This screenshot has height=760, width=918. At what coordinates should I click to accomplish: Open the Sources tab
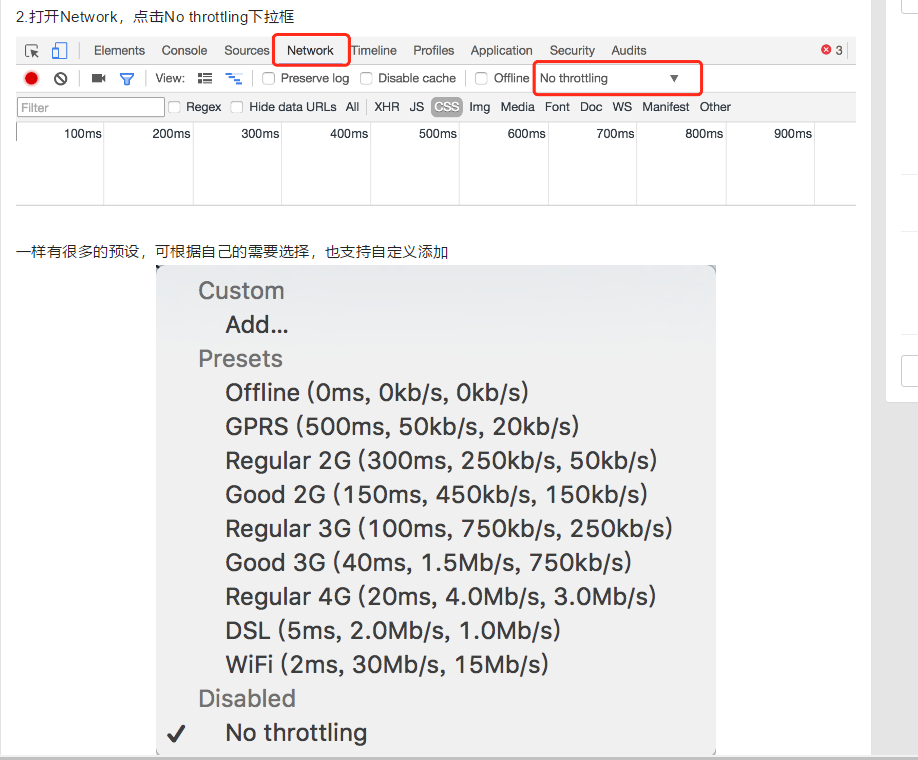click(246, 50)
